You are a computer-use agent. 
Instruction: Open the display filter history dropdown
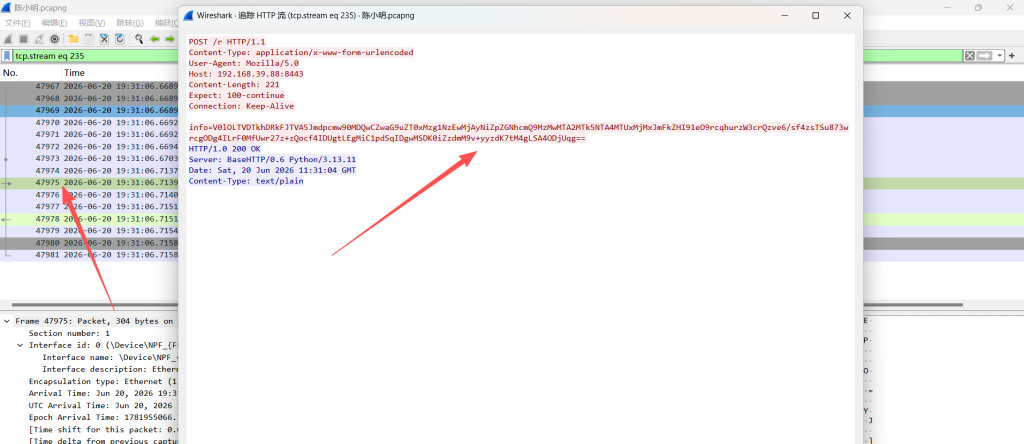1000,56
